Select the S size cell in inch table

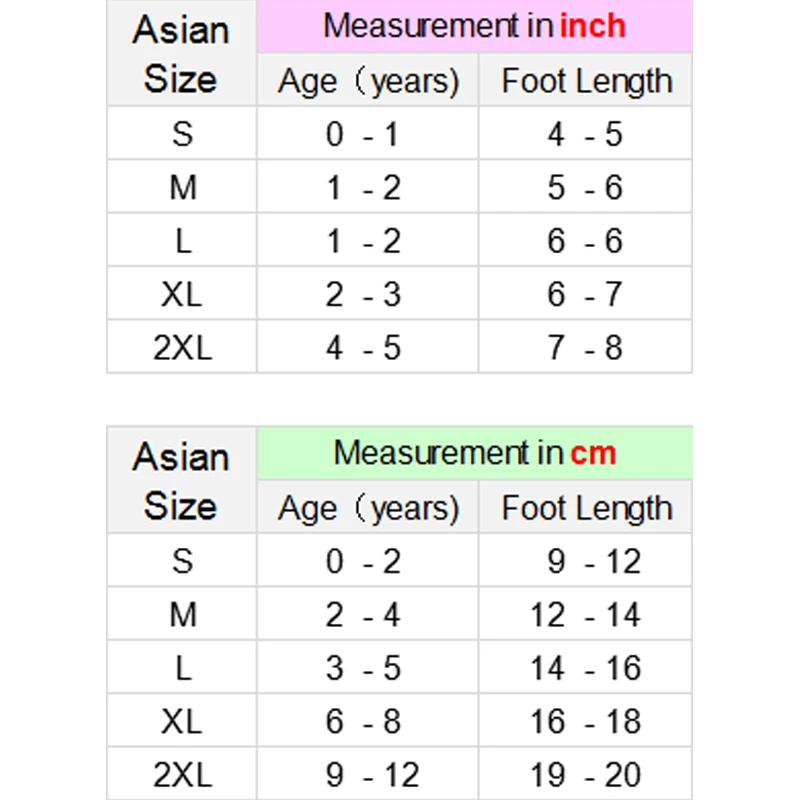pos(182,134)
